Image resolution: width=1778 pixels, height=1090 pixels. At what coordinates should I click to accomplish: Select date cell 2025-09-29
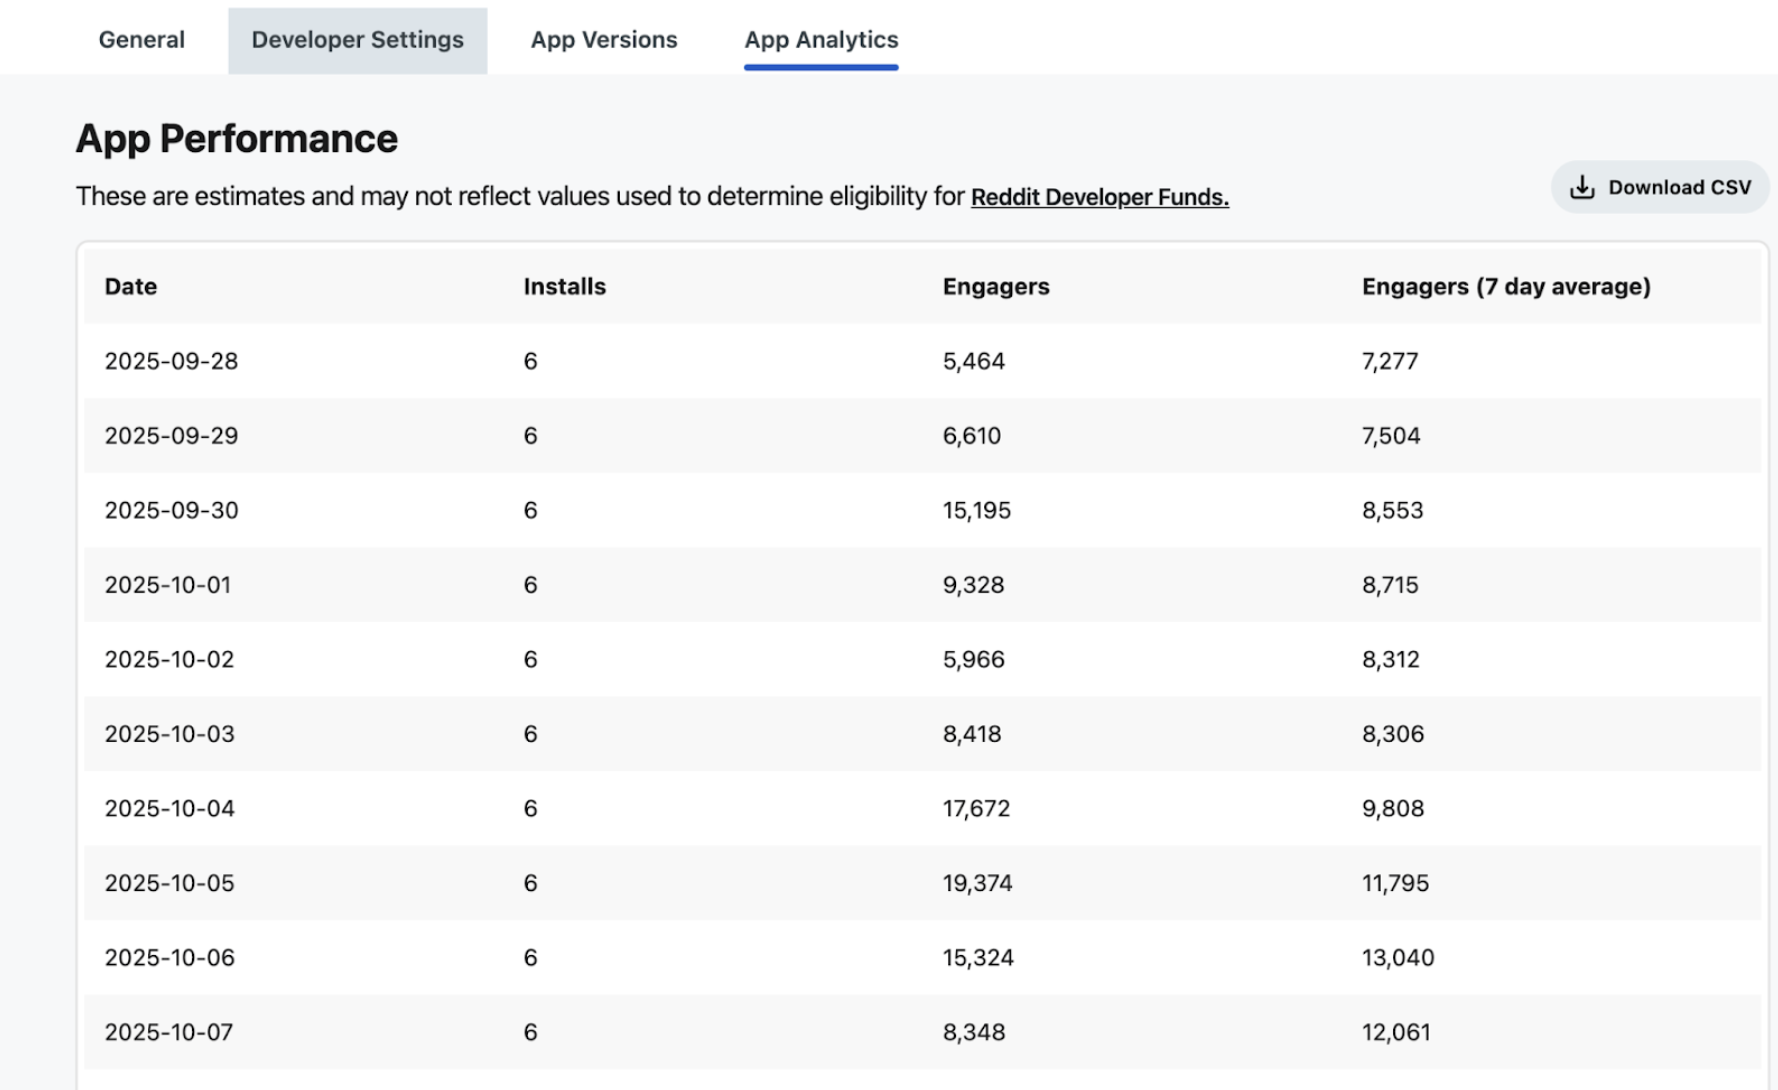point(171,436)
